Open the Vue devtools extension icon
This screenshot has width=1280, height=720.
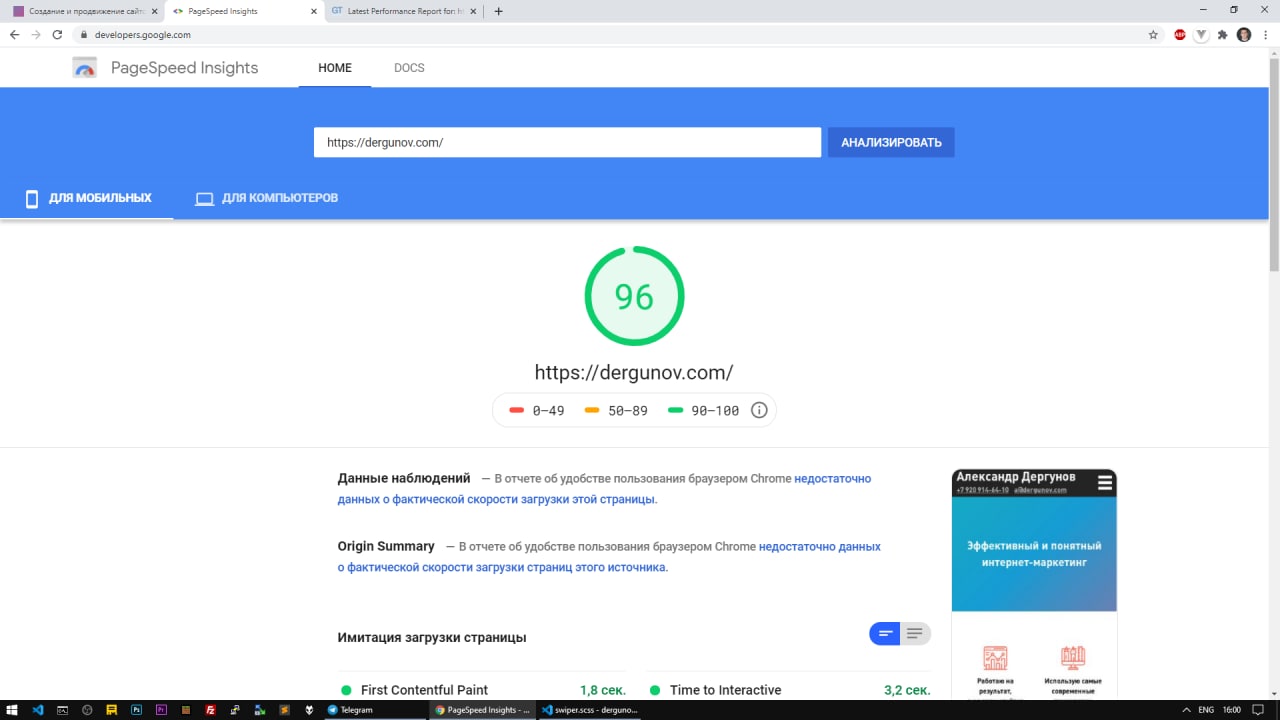point(1201,34)
